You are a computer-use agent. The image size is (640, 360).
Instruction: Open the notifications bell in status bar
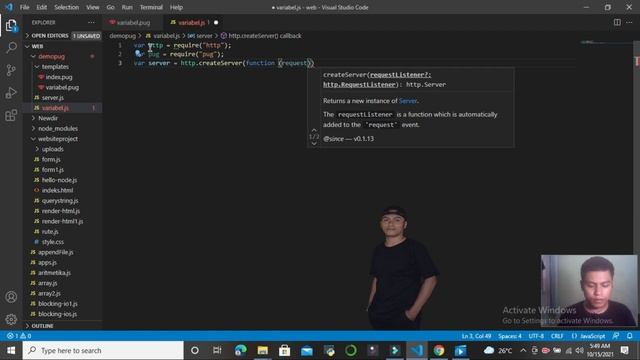click(630, 336)
